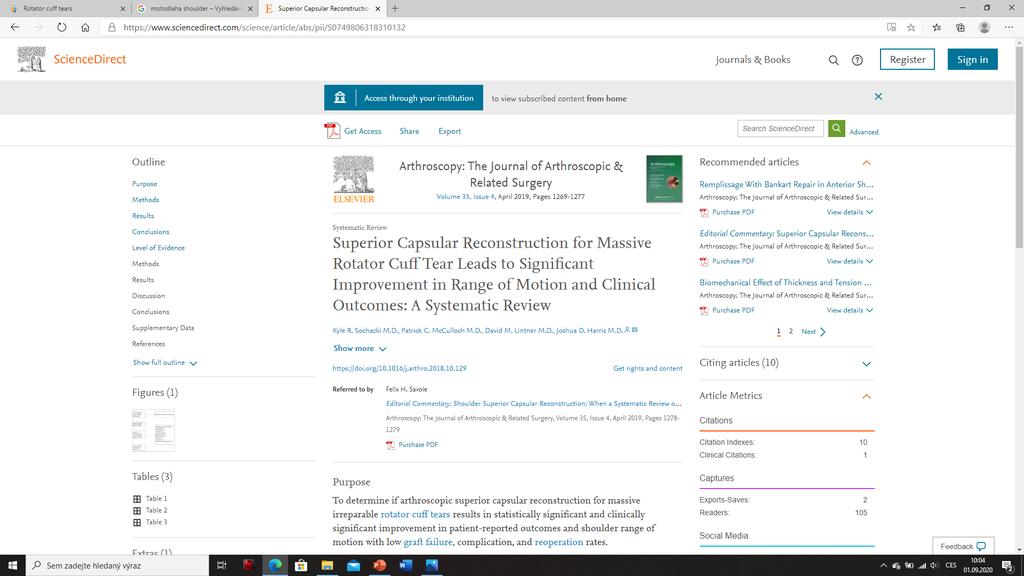Expand the Citing articles (10) section
This screenshot has width=1024, height=576.
867,364
